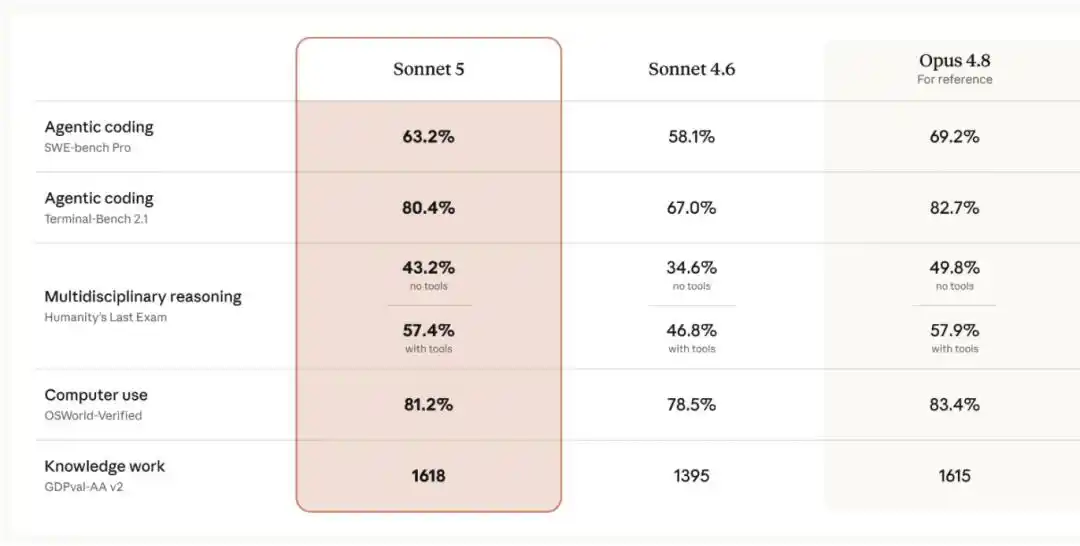Click the 63.2% score for Sonnet 5
Image resolution: width=1080 pixels, height=546 pixels.
(x=428, y=136)
